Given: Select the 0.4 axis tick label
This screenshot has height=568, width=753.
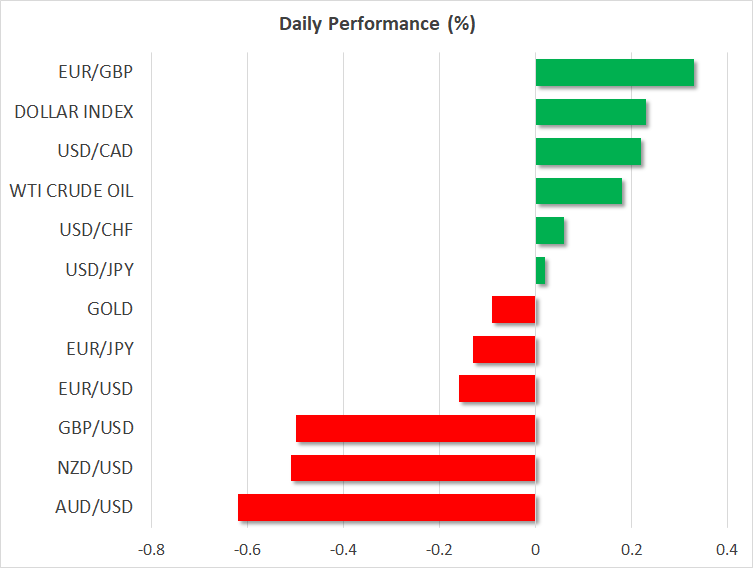Looking at the screenshot, I should pos(727,549).
